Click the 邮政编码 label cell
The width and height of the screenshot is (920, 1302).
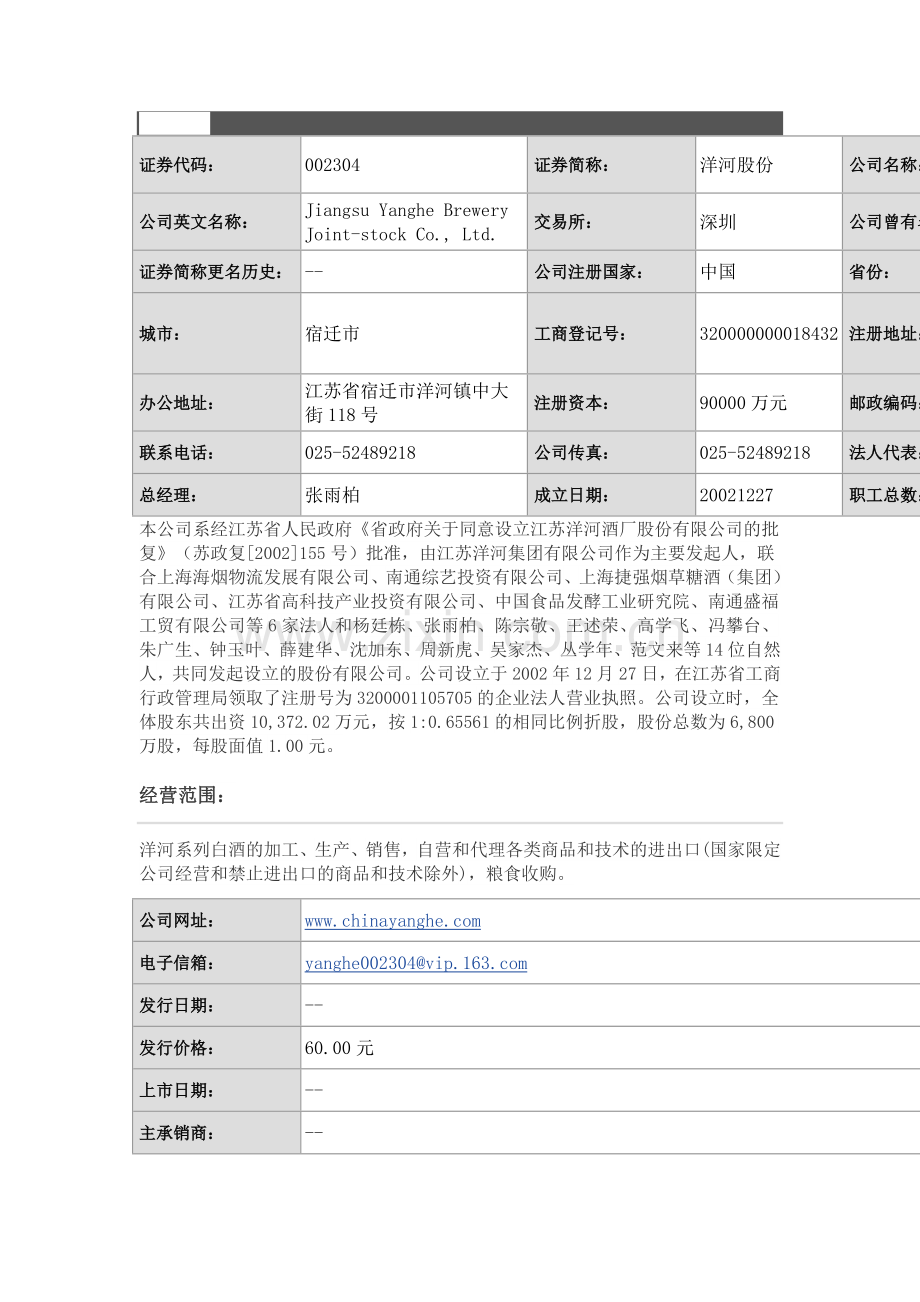pyautogui.click(x=882, y=403)
